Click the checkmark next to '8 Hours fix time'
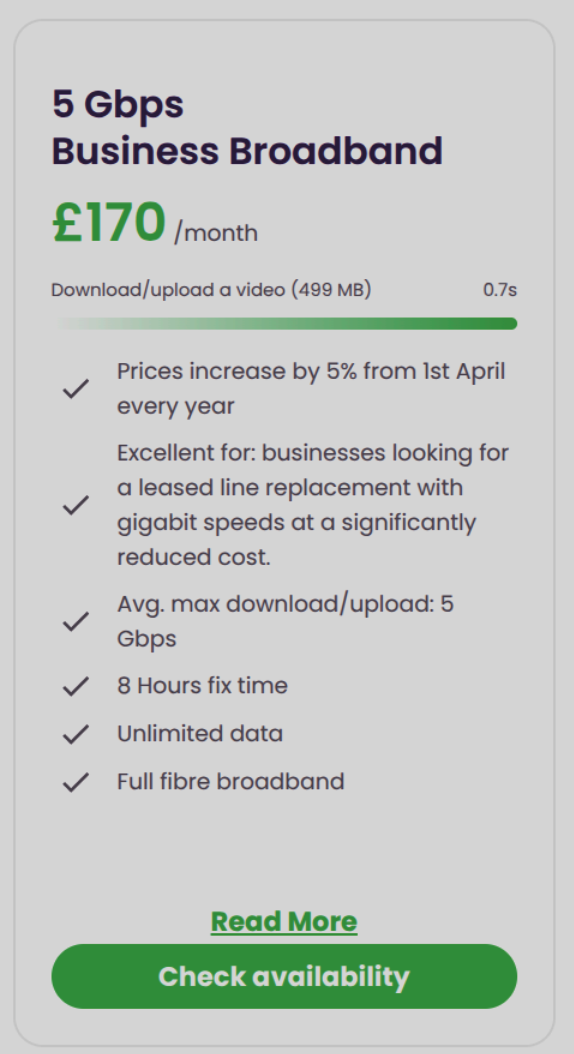574x1054 pixels. coord(76,686)
